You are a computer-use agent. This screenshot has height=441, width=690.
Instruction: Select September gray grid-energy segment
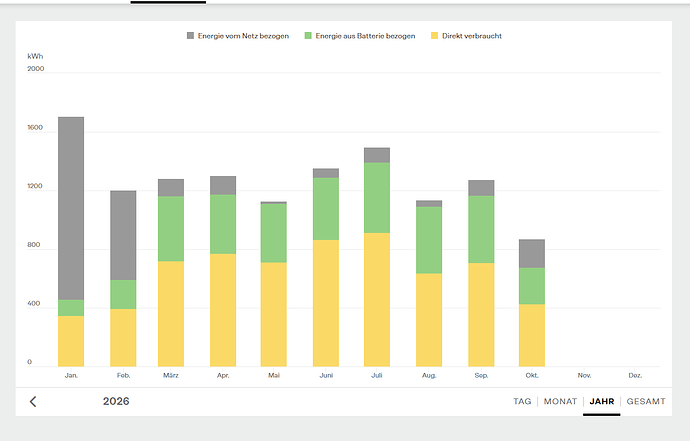click(481, 188)
